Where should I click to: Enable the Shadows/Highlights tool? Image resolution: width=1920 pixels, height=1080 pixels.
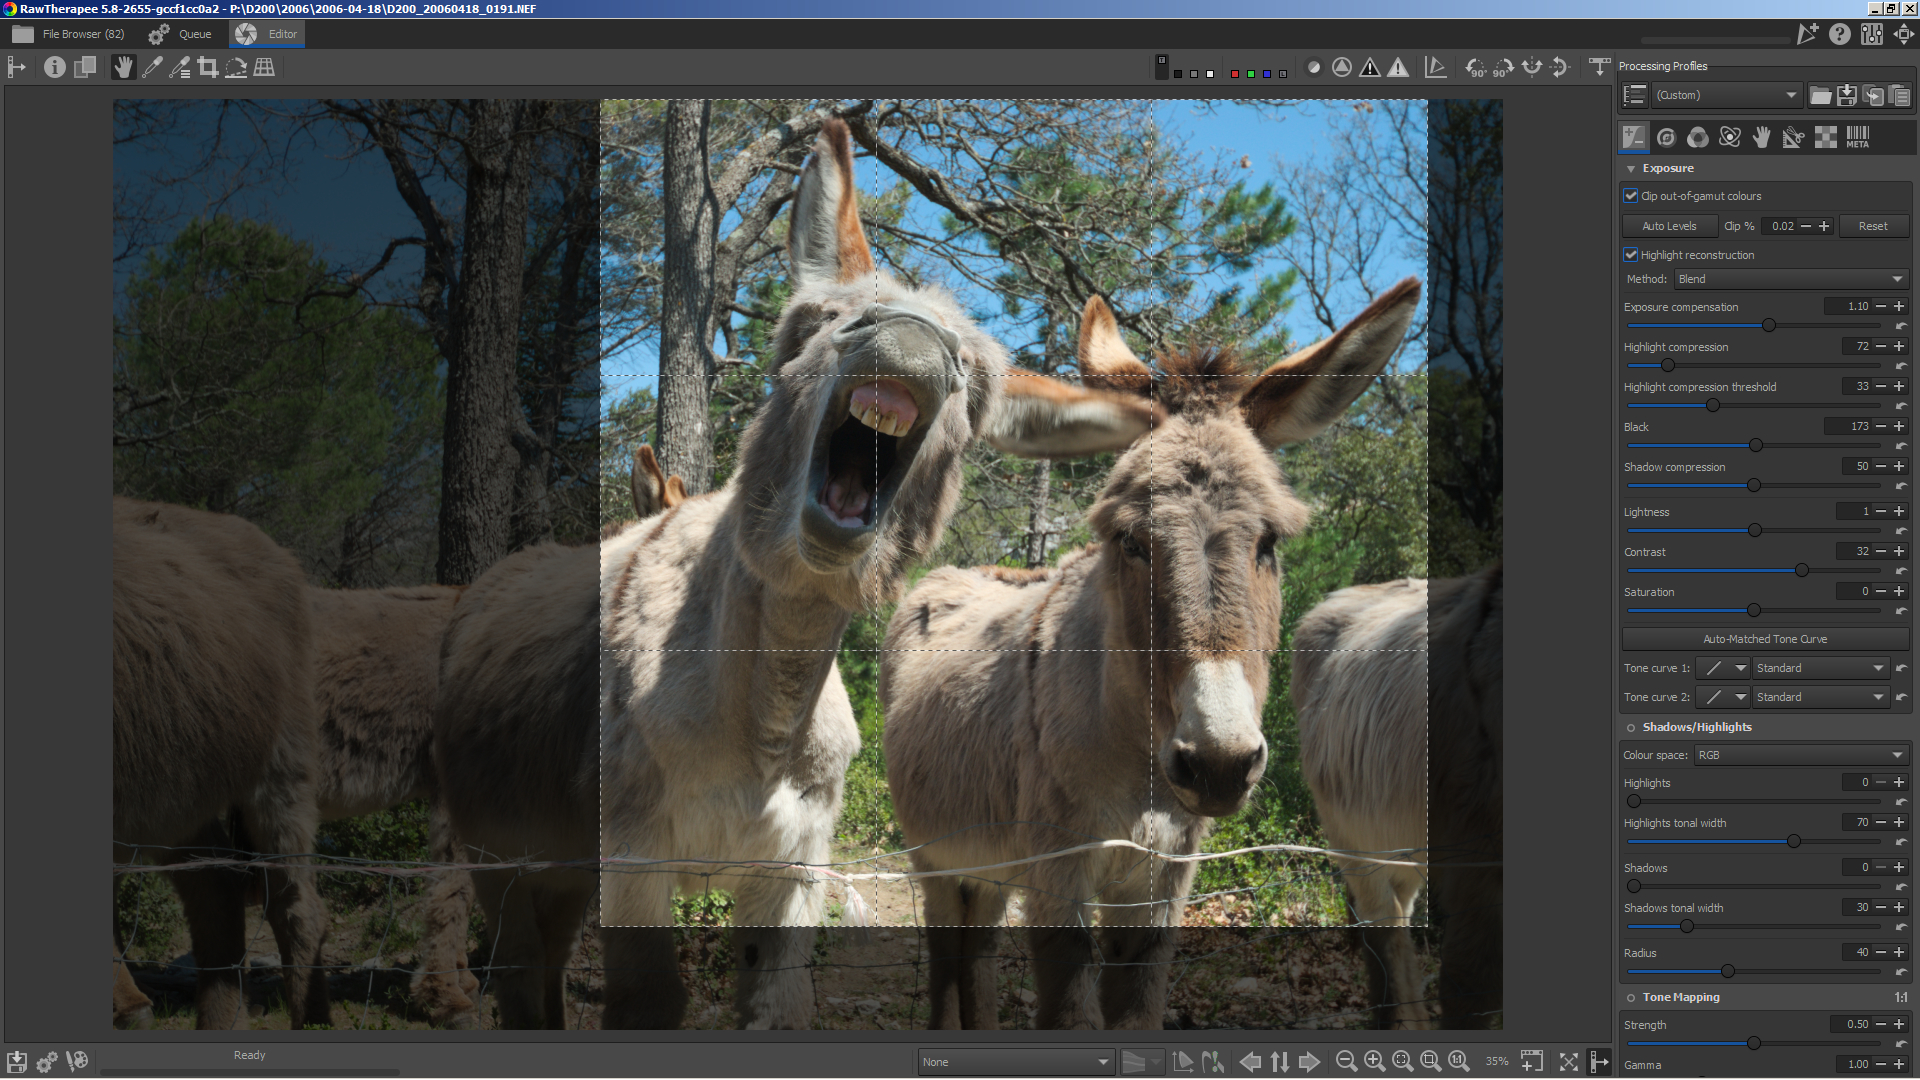pos(1631,728)
